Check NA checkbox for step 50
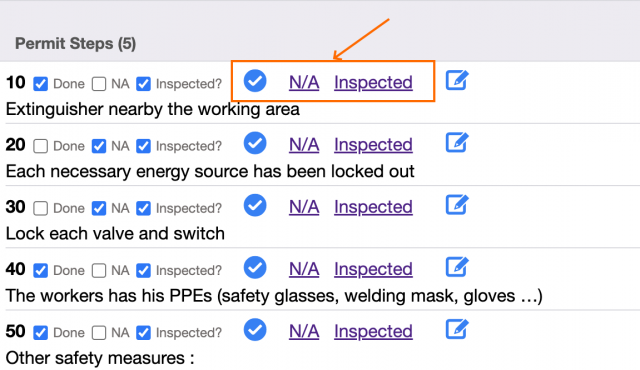Viewport: 640px width, 370px height. pyautogui.click(x=99, y=333)
